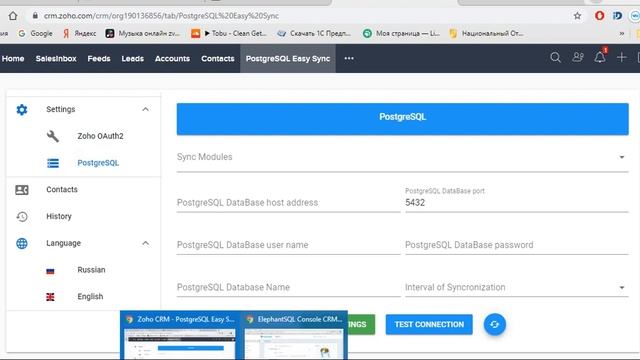
Task: Click the PostgreSQL DataBase password field
Action: (516, 245)
